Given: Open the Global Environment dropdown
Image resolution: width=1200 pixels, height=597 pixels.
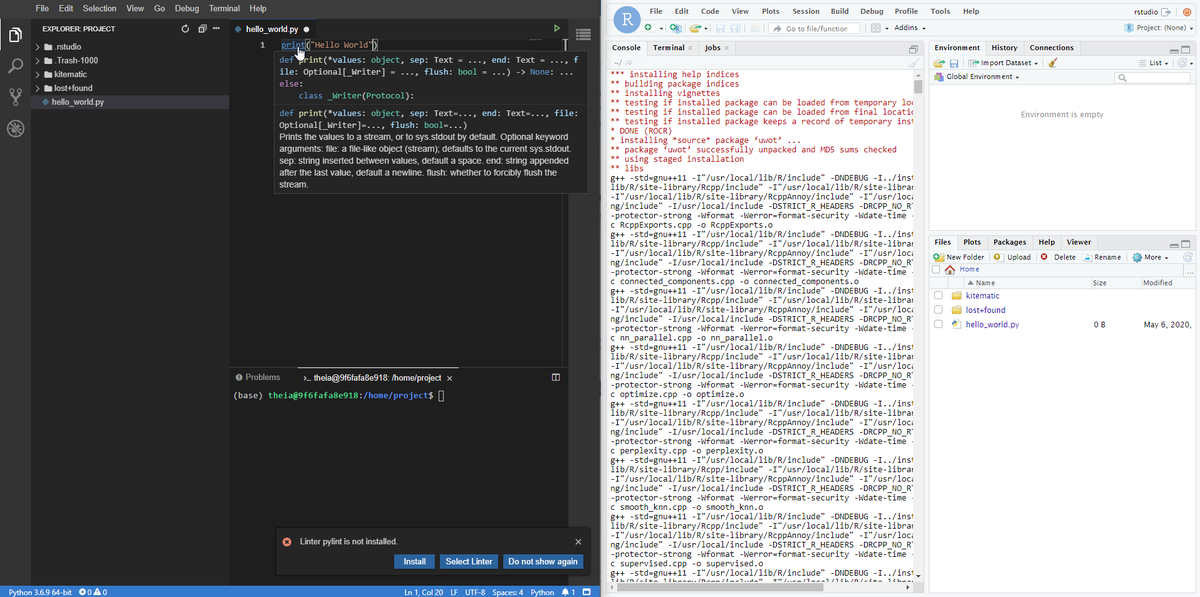Looking at the screenshot, I should click(x=975, y=77).
